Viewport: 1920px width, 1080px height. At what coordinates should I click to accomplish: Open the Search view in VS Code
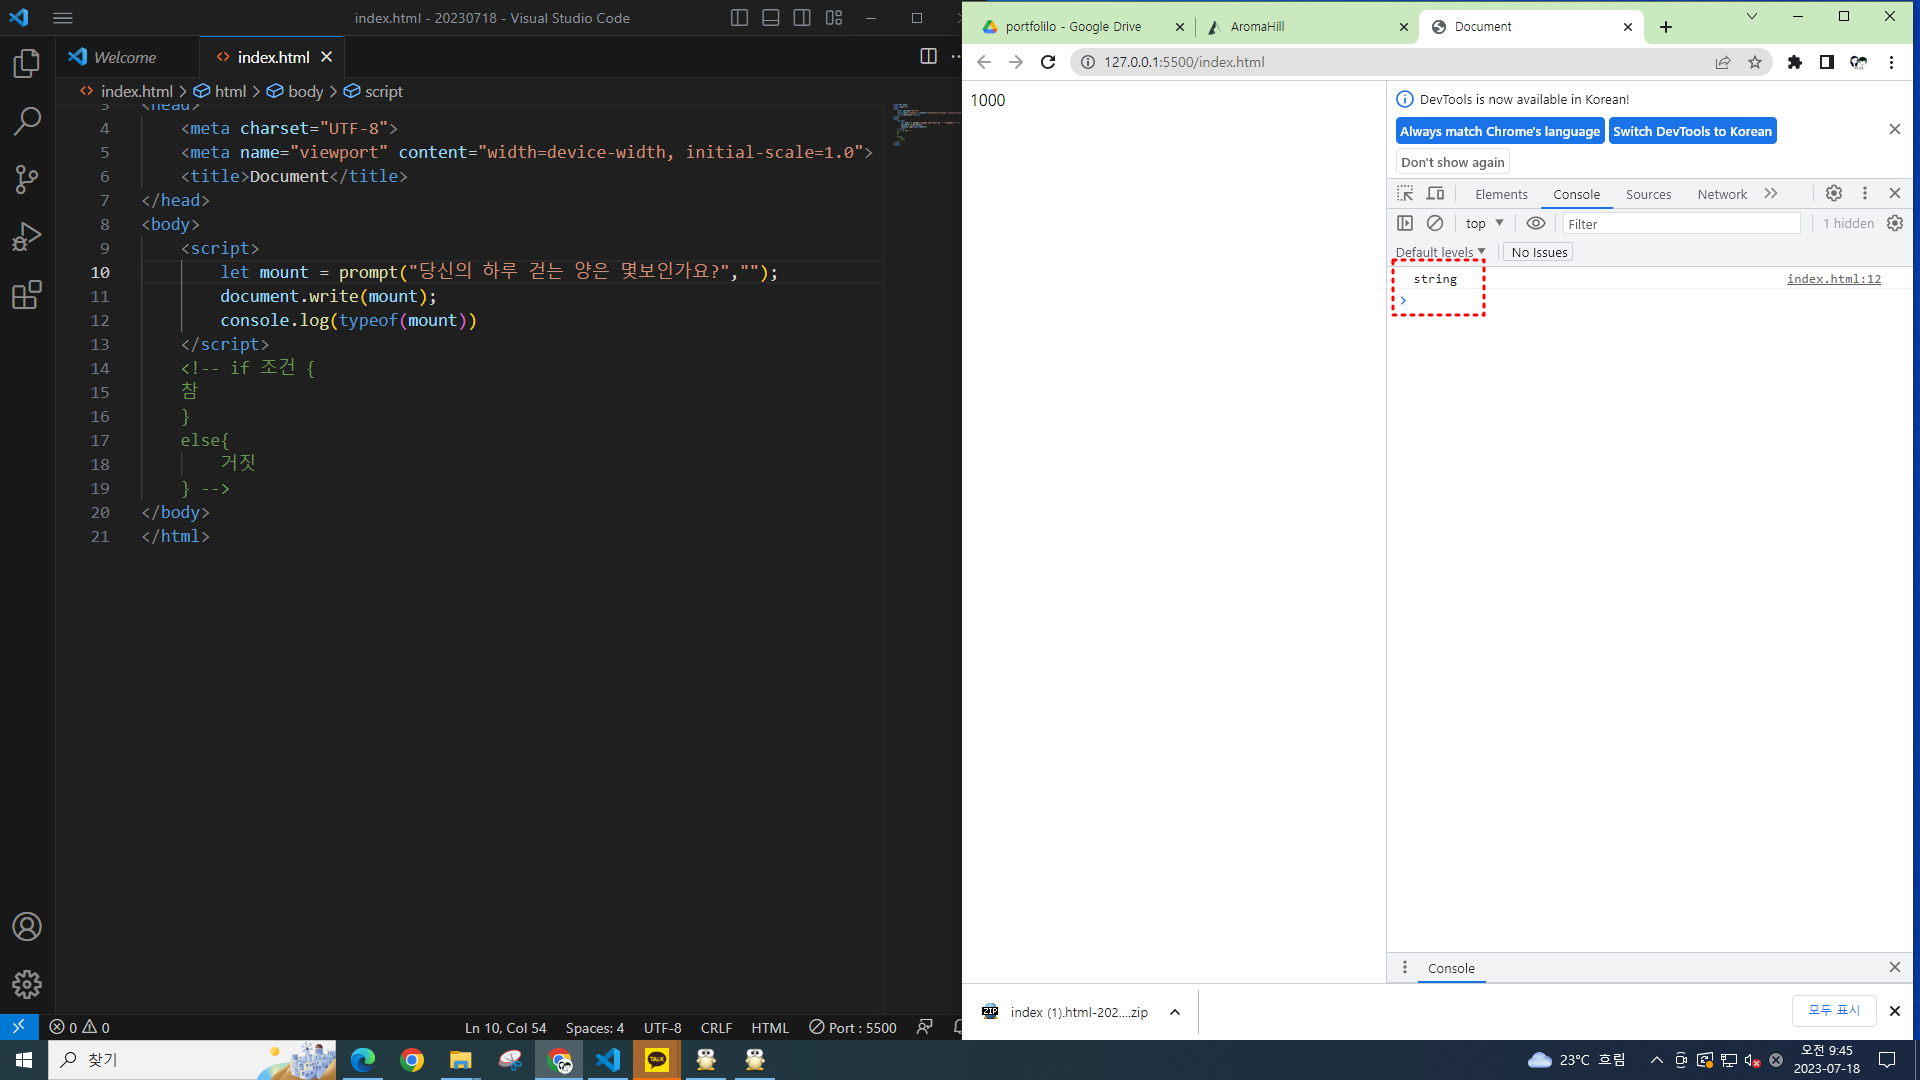tap(27, 122)
